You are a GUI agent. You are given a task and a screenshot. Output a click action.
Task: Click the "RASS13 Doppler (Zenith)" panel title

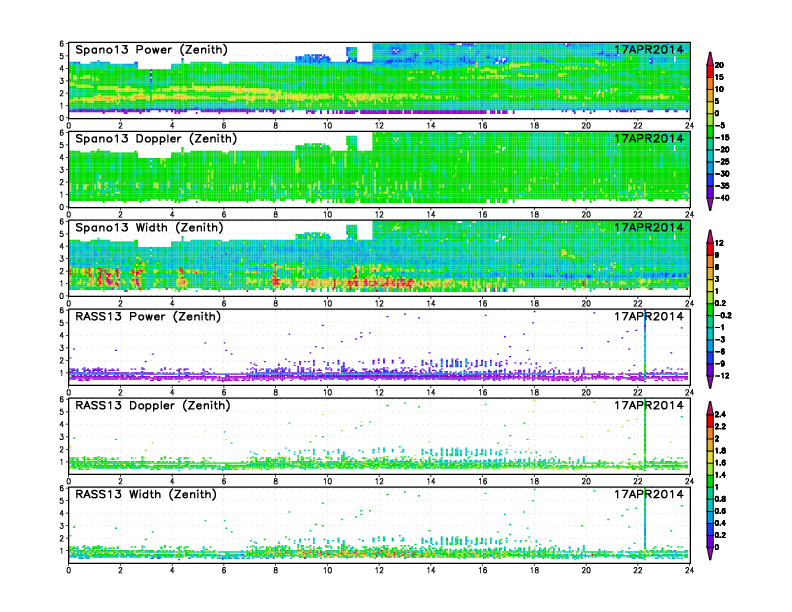pyautogui.click(x=153, y=405)
